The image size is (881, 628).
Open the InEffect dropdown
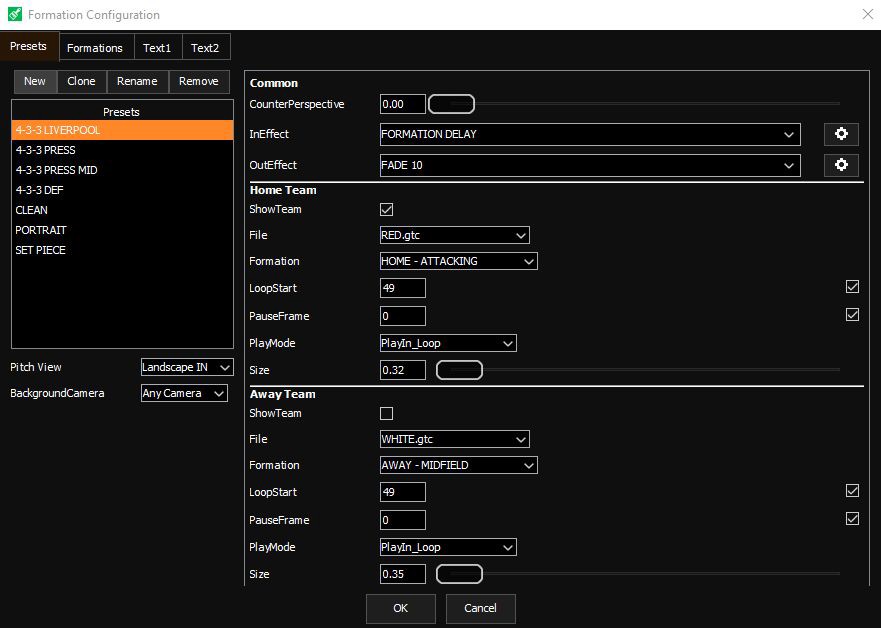590,134
